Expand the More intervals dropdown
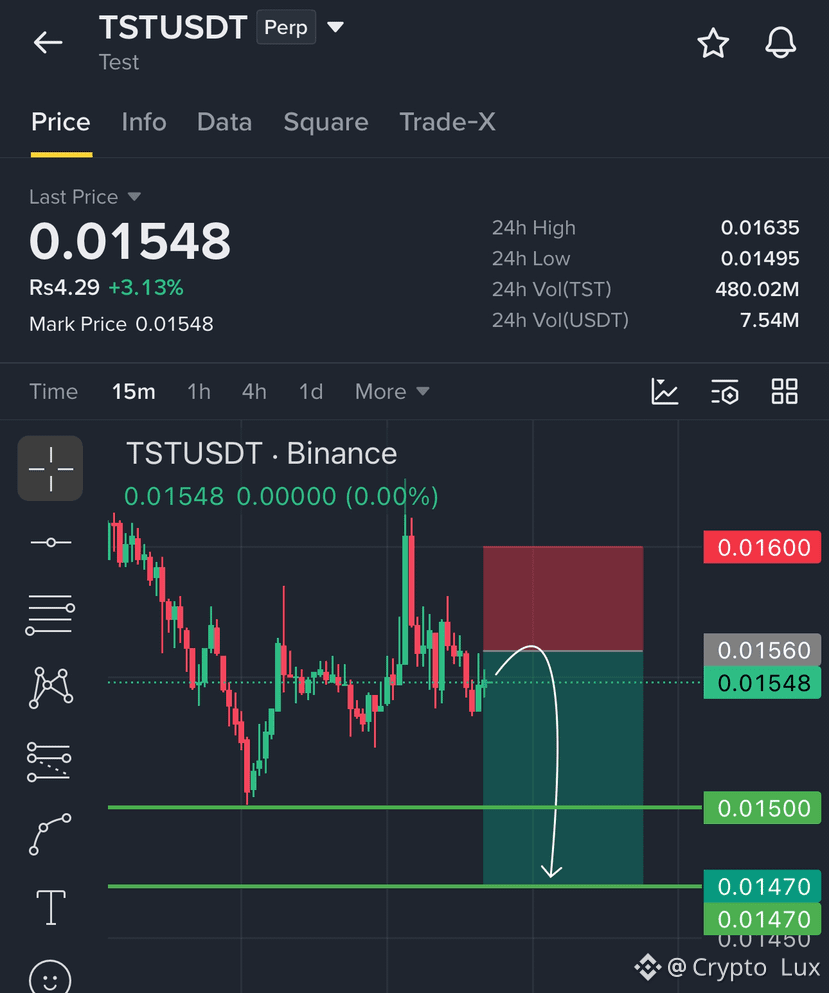The width and height of the screenshot is (829, 993). 392,391
